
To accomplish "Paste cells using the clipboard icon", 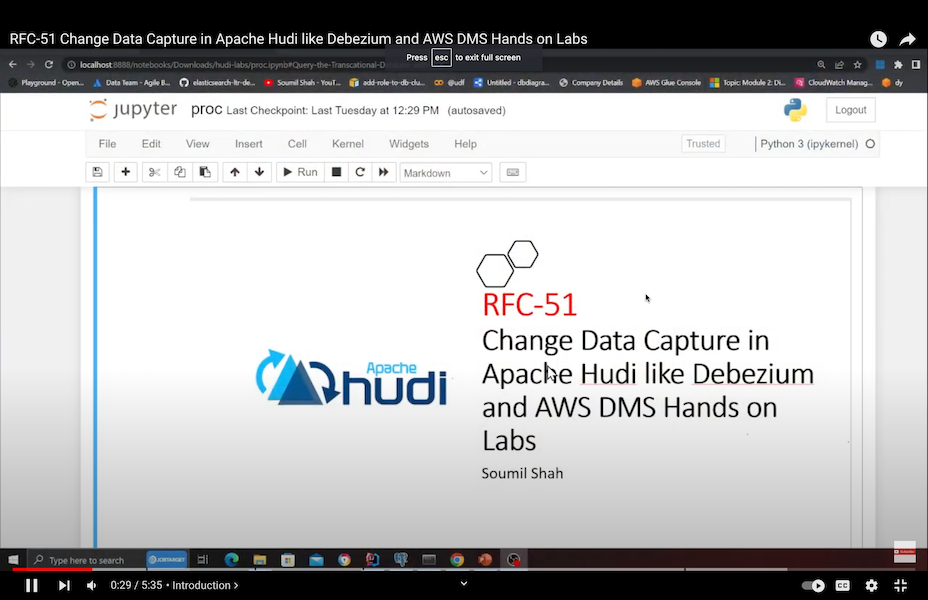I will click(205, 172).
